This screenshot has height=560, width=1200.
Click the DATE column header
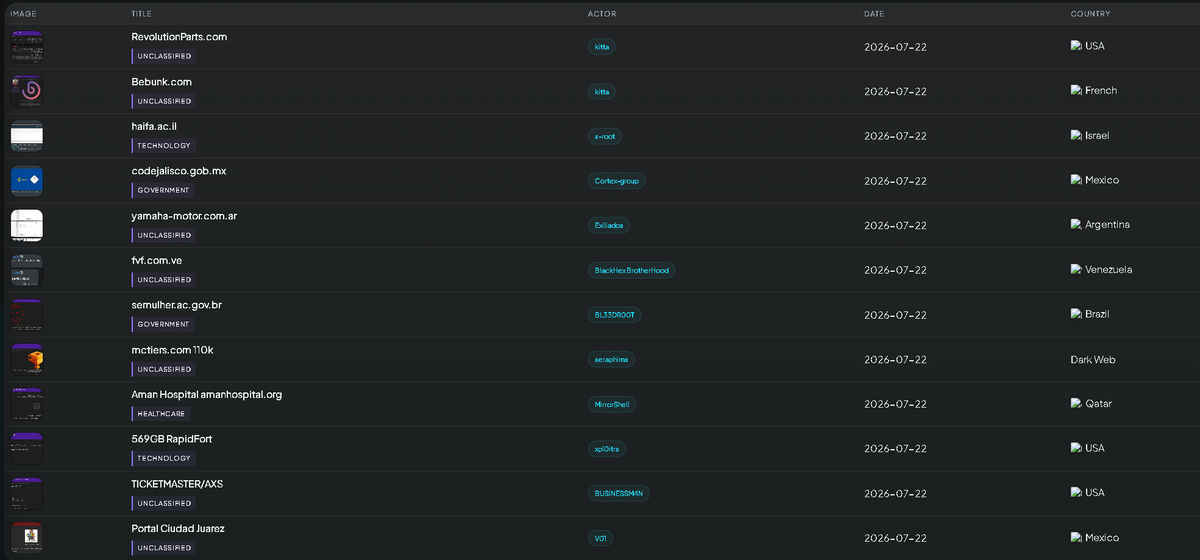(x=874, y=14)
